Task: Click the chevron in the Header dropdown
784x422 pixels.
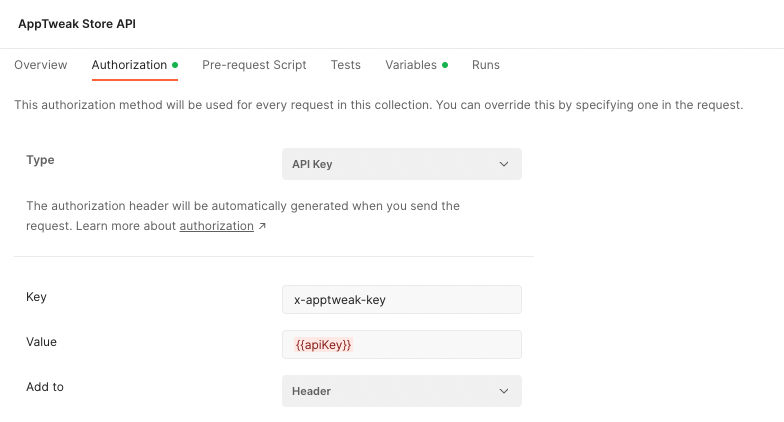Action: coord(504,391)
